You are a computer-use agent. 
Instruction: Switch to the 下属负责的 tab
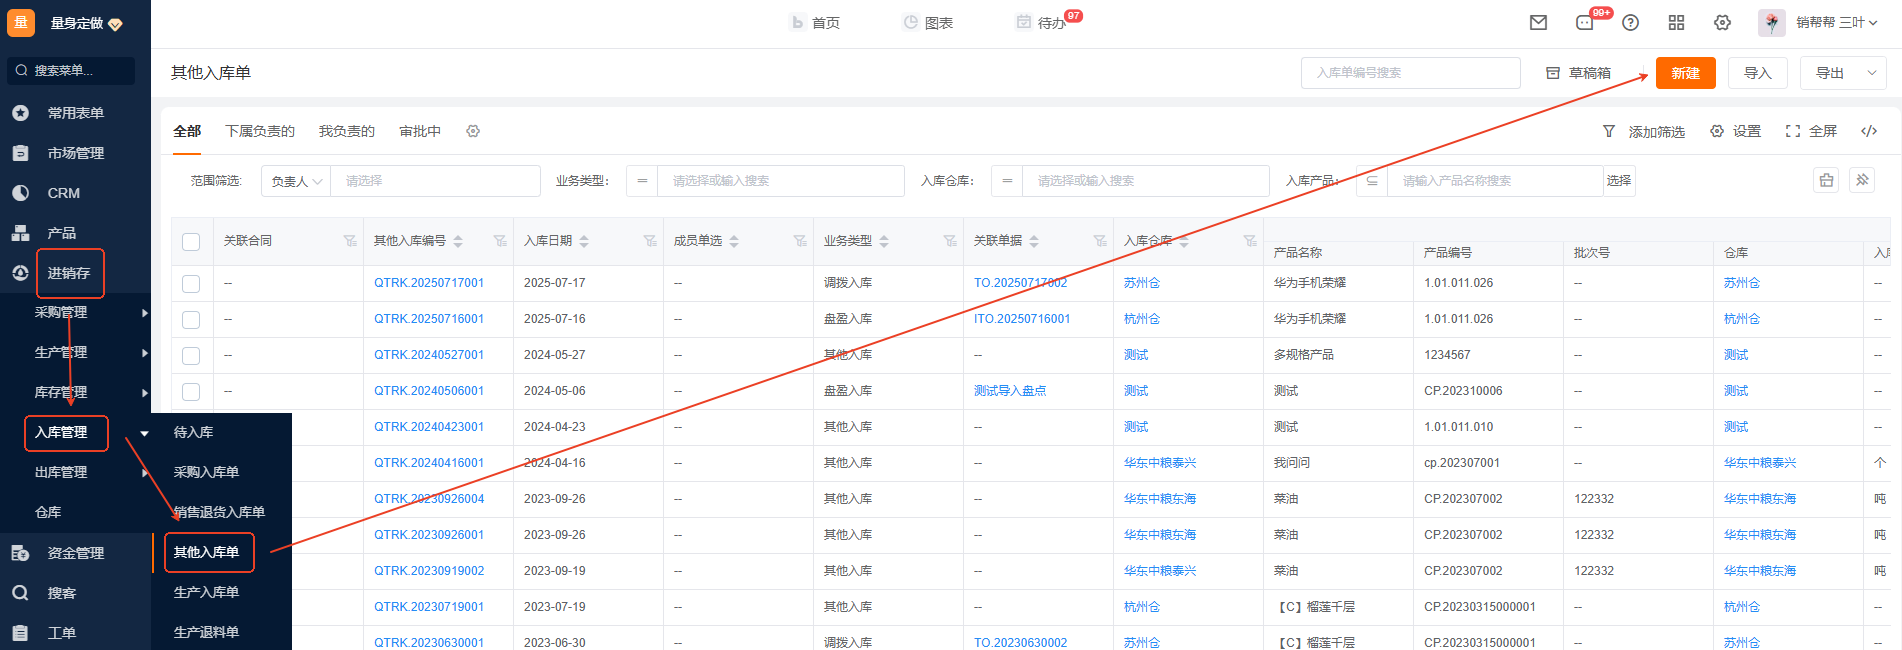(x=260, y=131)
